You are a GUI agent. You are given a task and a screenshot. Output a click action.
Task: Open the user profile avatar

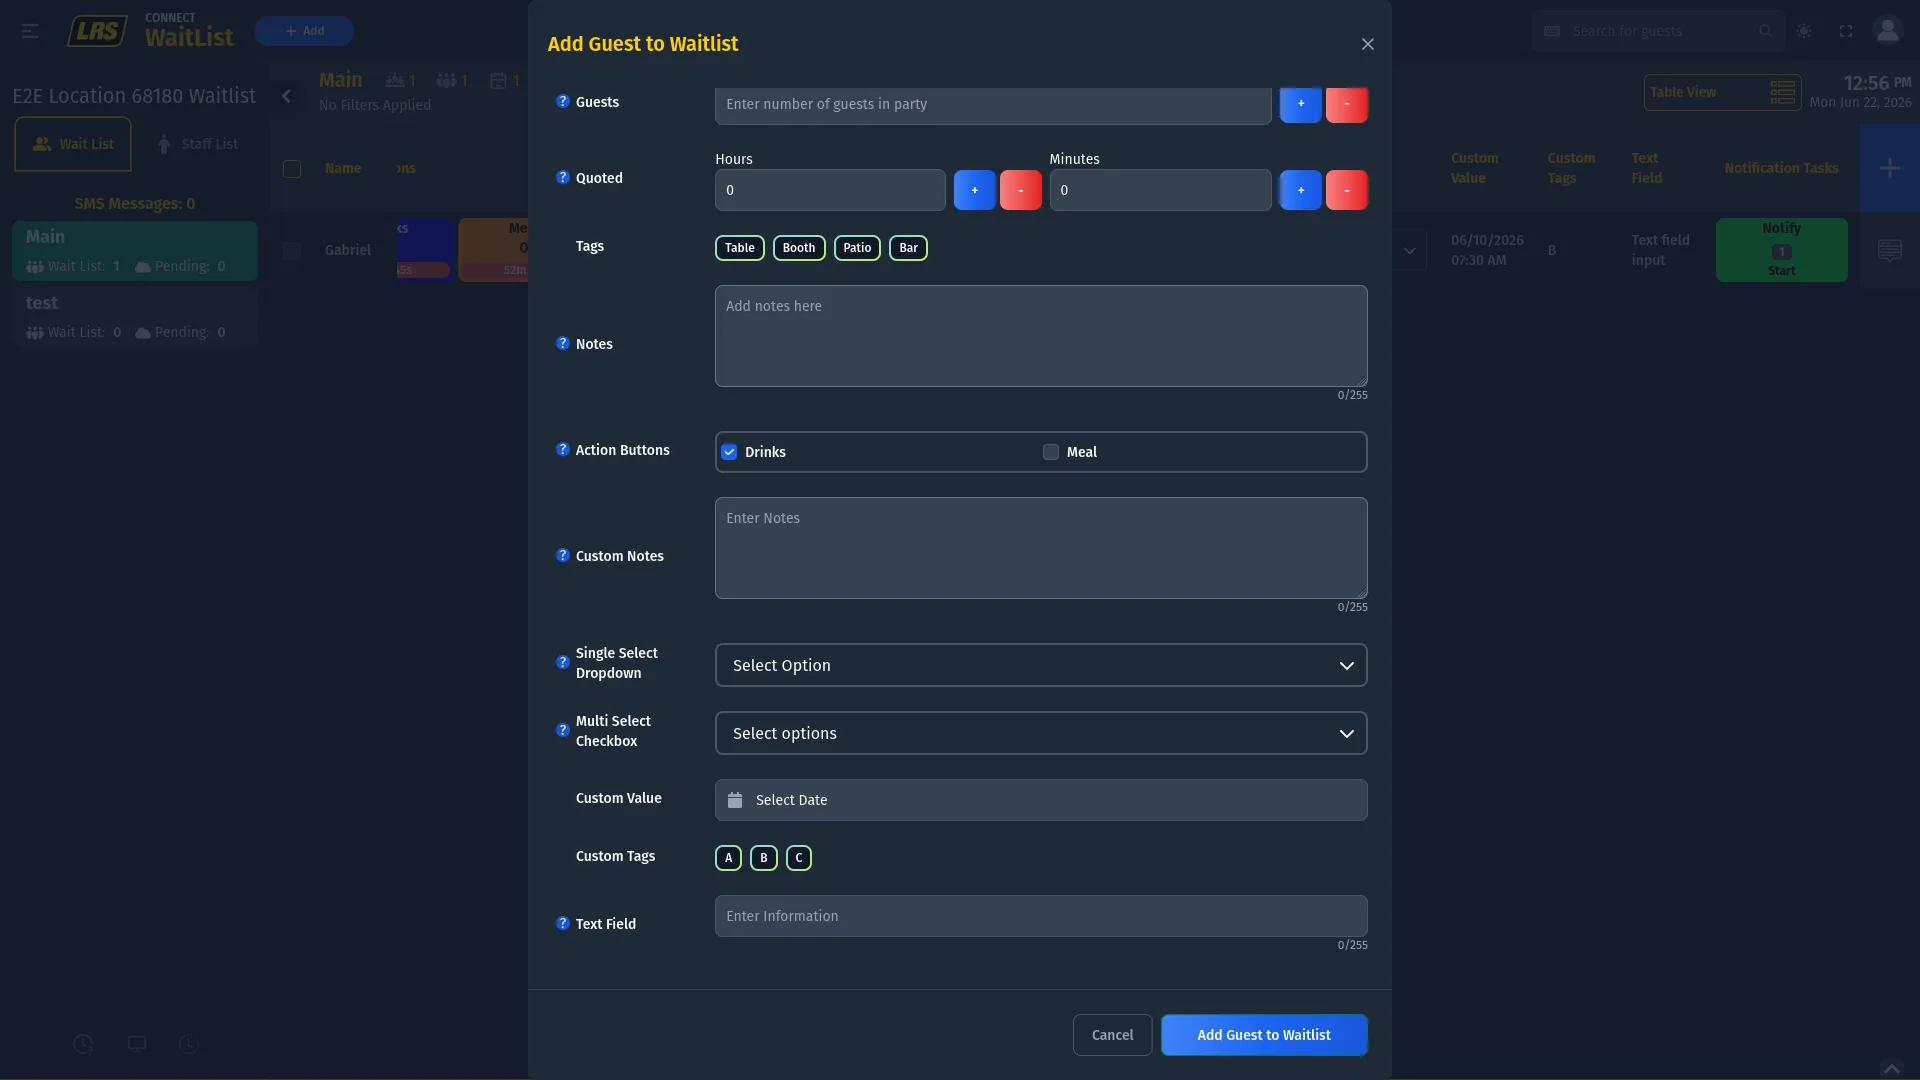(x=1887, y=31)
